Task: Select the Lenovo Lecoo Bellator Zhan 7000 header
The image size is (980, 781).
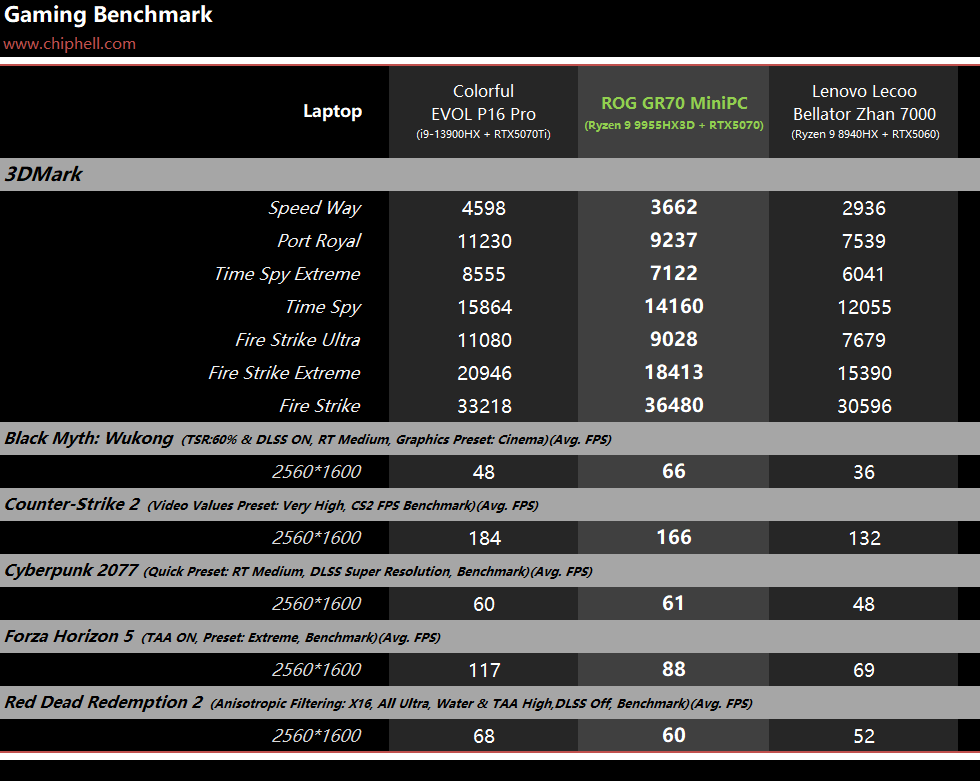Action: [864, 111]
